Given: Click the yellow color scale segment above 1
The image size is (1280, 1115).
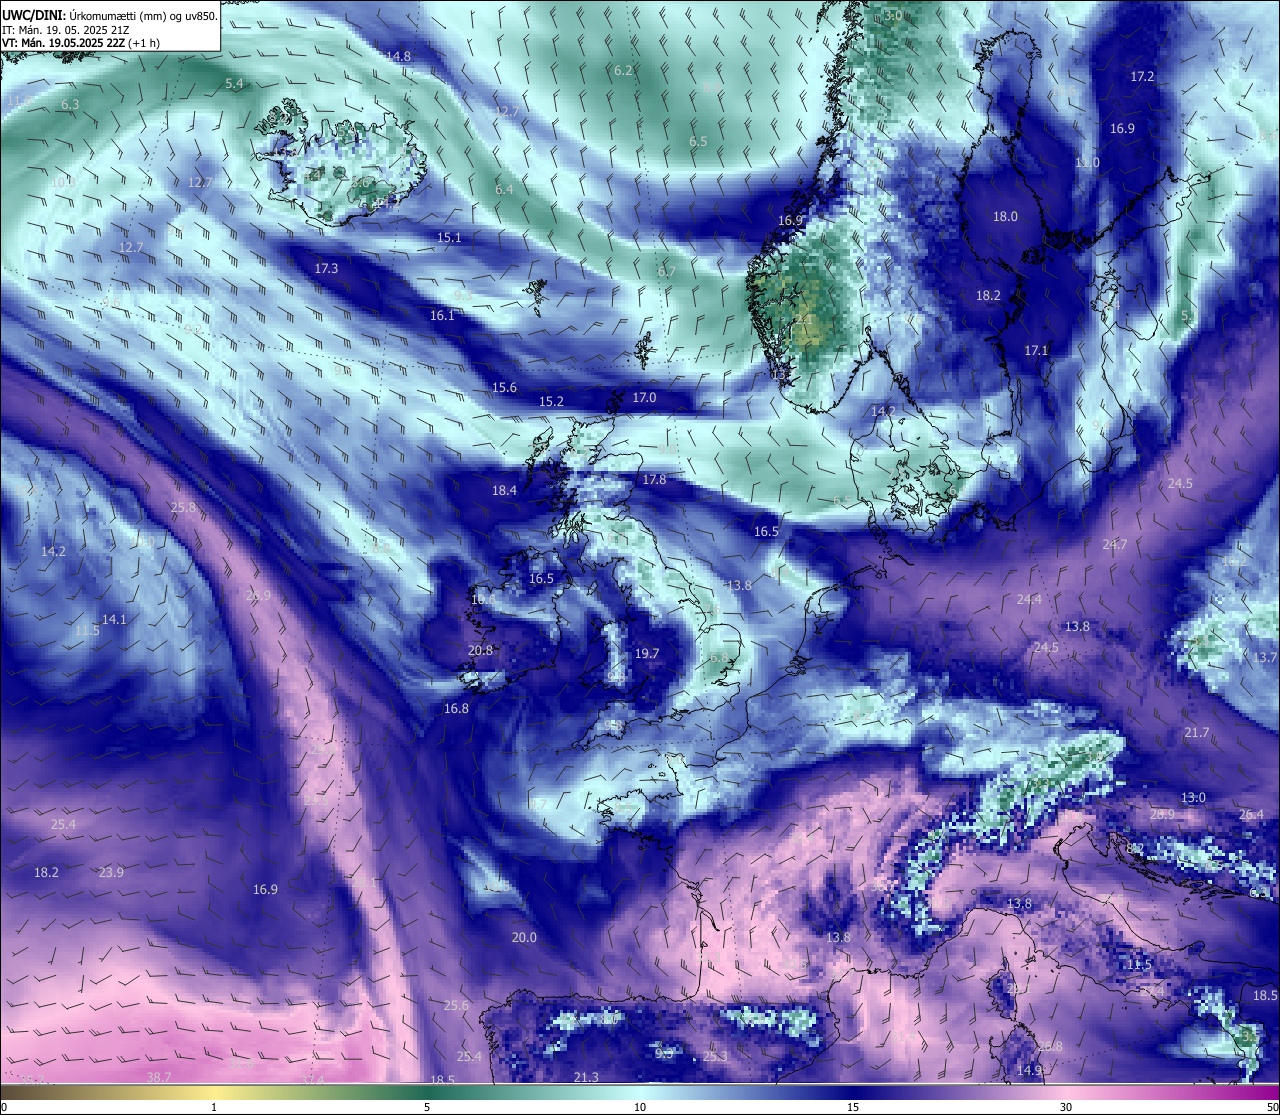Looking at the screenshot, I should tap(214, 1092).
